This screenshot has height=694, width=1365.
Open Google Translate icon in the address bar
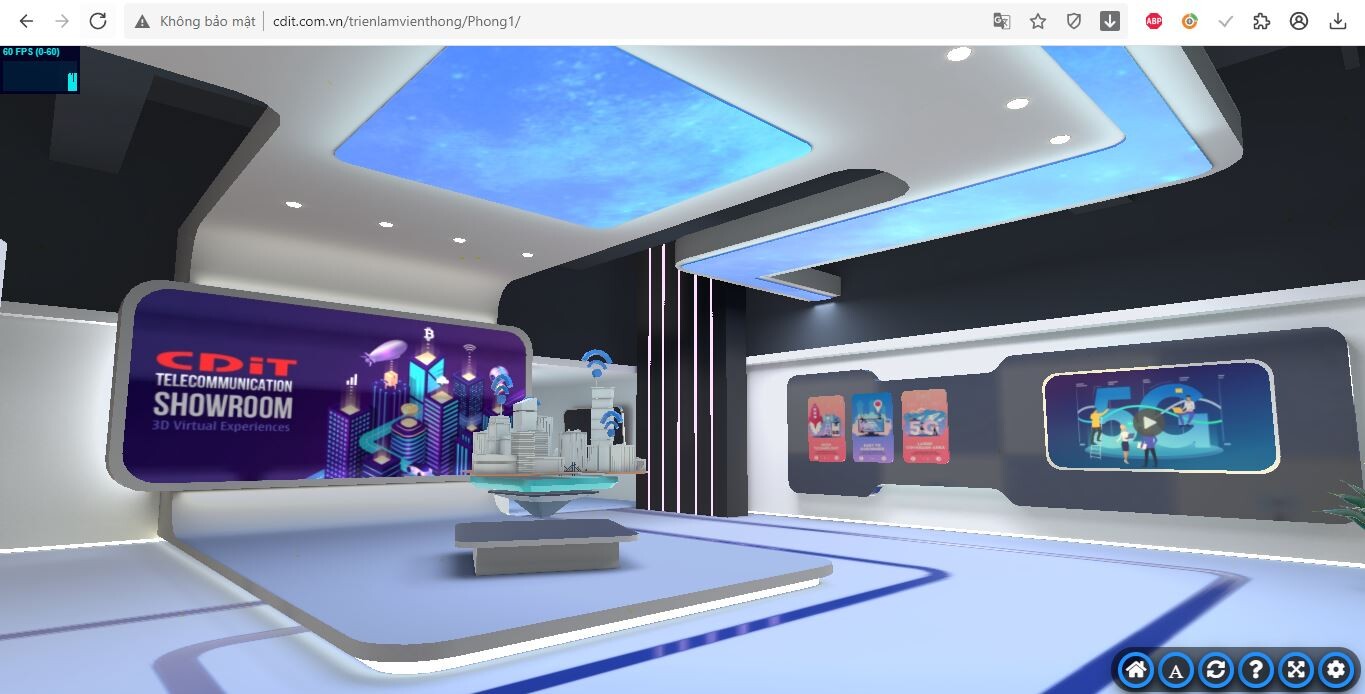point(1001,19)
